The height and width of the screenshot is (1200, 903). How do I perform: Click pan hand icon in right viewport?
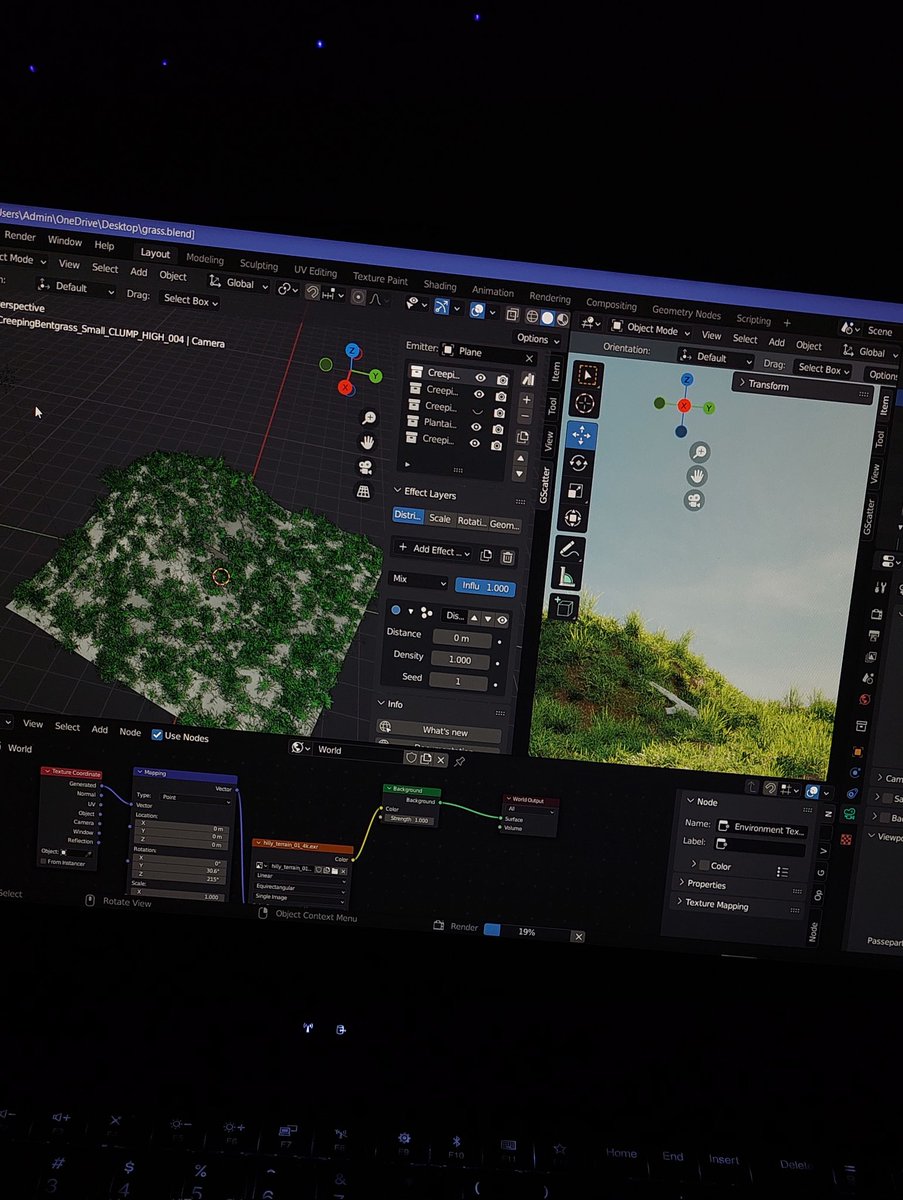pyautogui.click(x=697, y=477)
